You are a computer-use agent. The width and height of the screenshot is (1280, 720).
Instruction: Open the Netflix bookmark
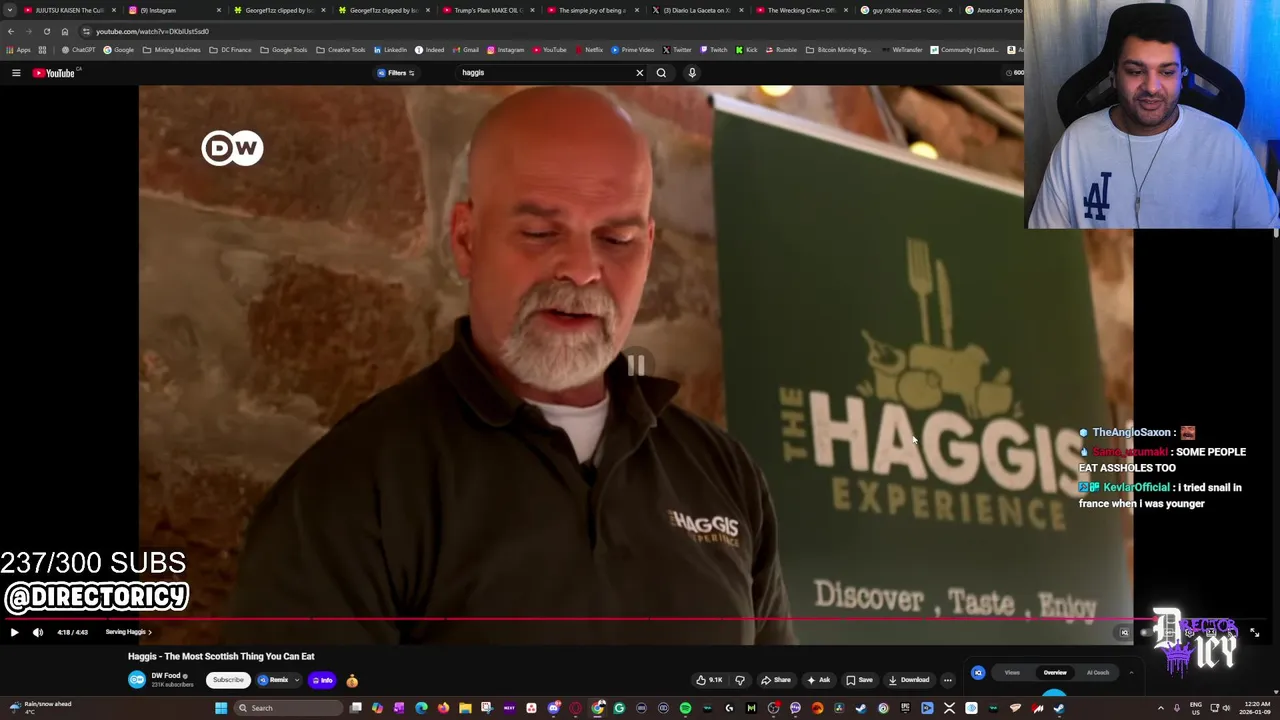(589, 50)
